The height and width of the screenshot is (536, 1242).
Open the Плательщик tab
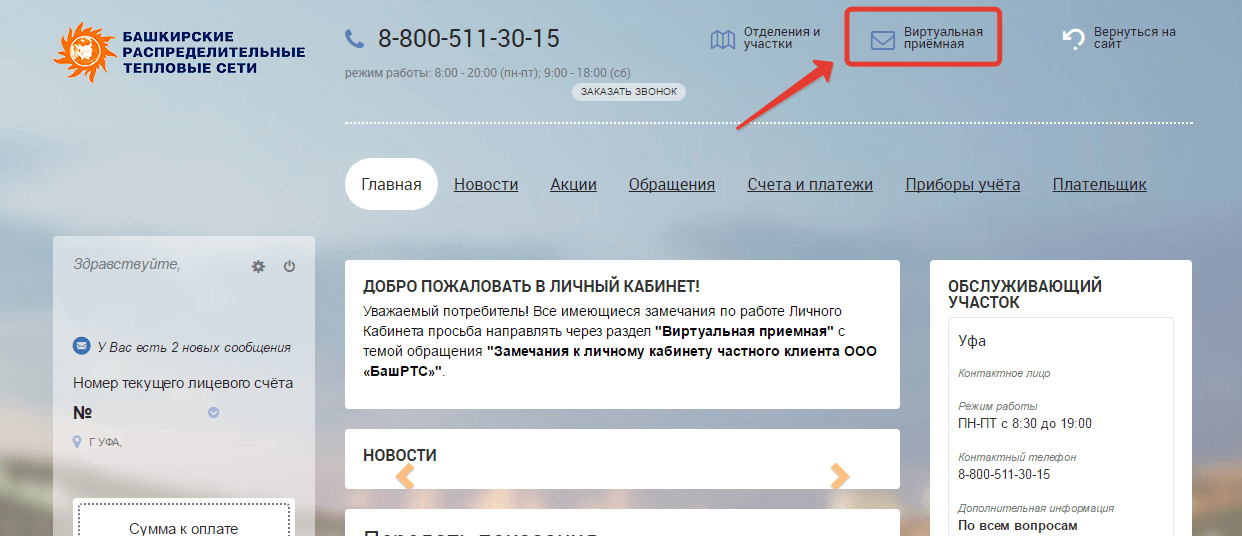point(1100,184)
